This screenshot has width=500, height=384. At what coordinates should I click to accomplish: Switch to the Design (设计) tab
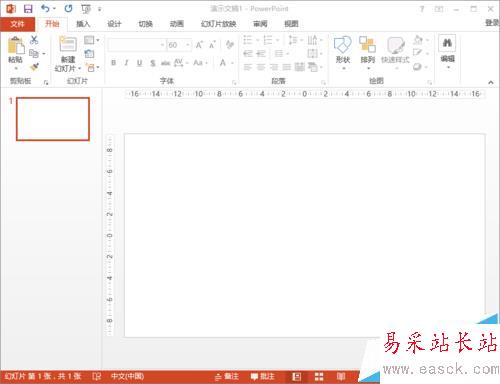114,24
